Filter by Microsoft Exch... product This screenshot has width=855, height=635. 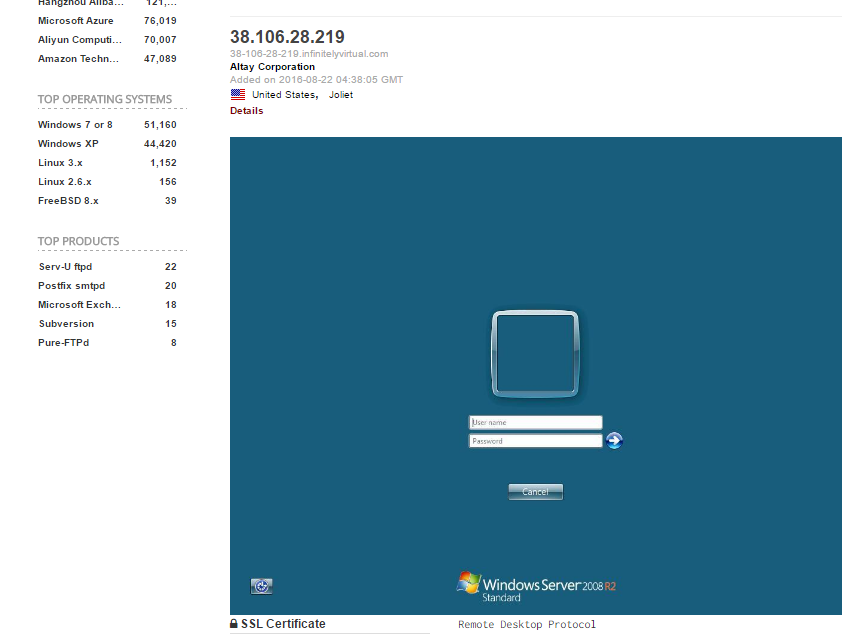click(80, 305)
